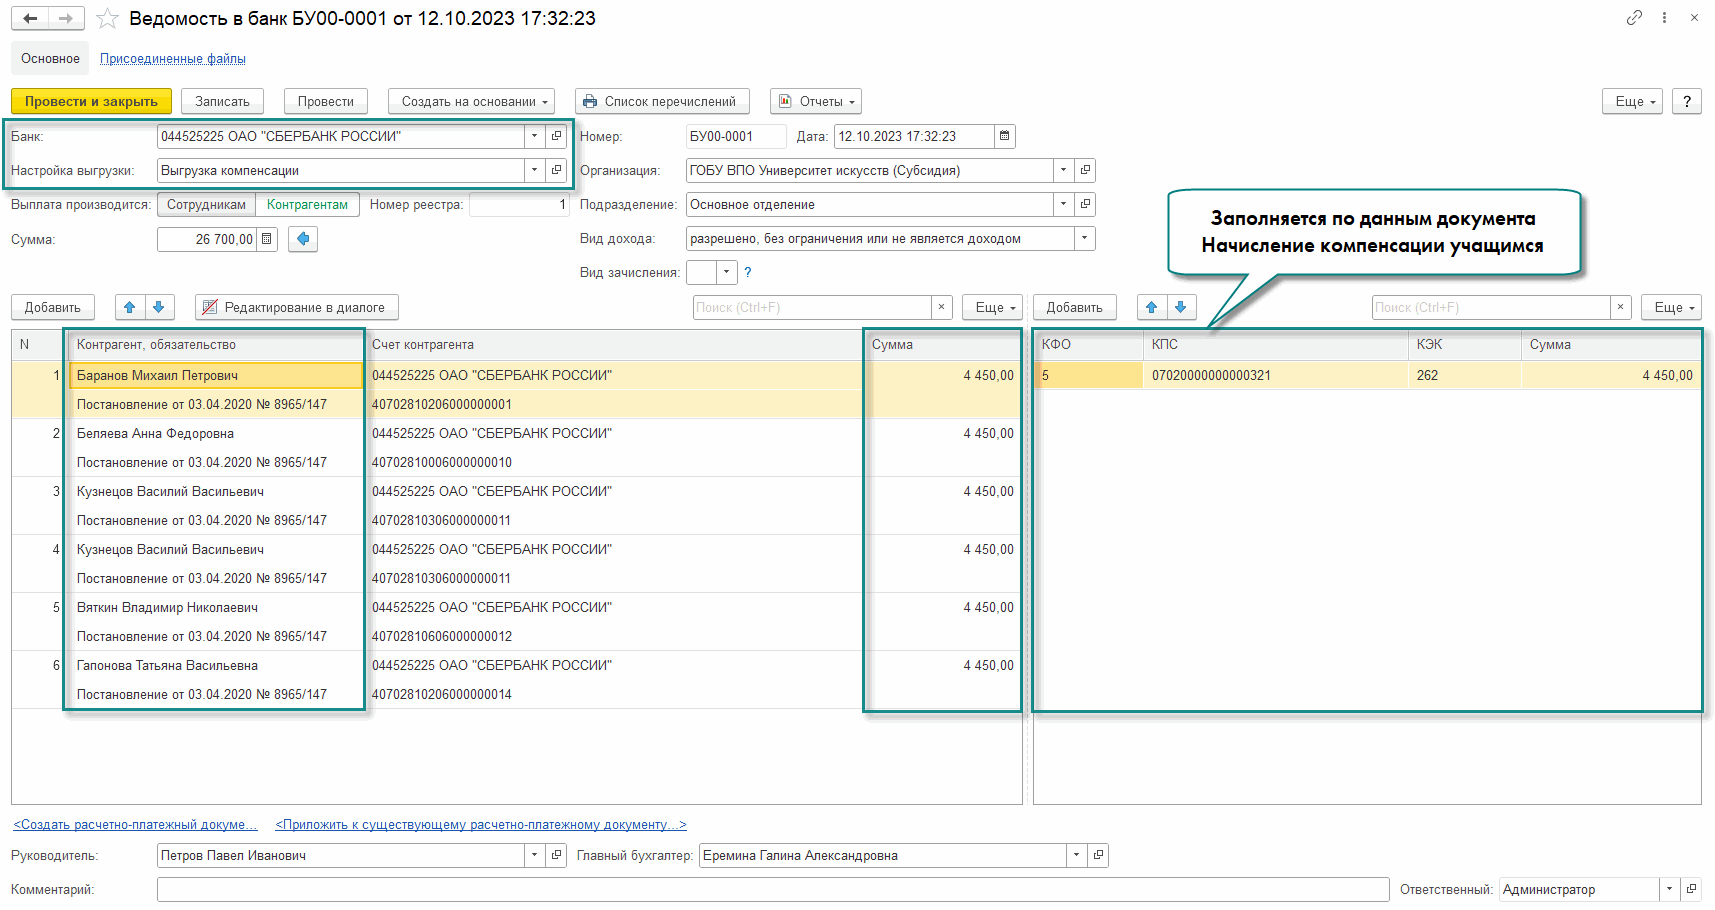Viewport: 1715px width, 910px height.
Task: Open calendar picker for Дата field
Action: click(x=1005, y=136)
